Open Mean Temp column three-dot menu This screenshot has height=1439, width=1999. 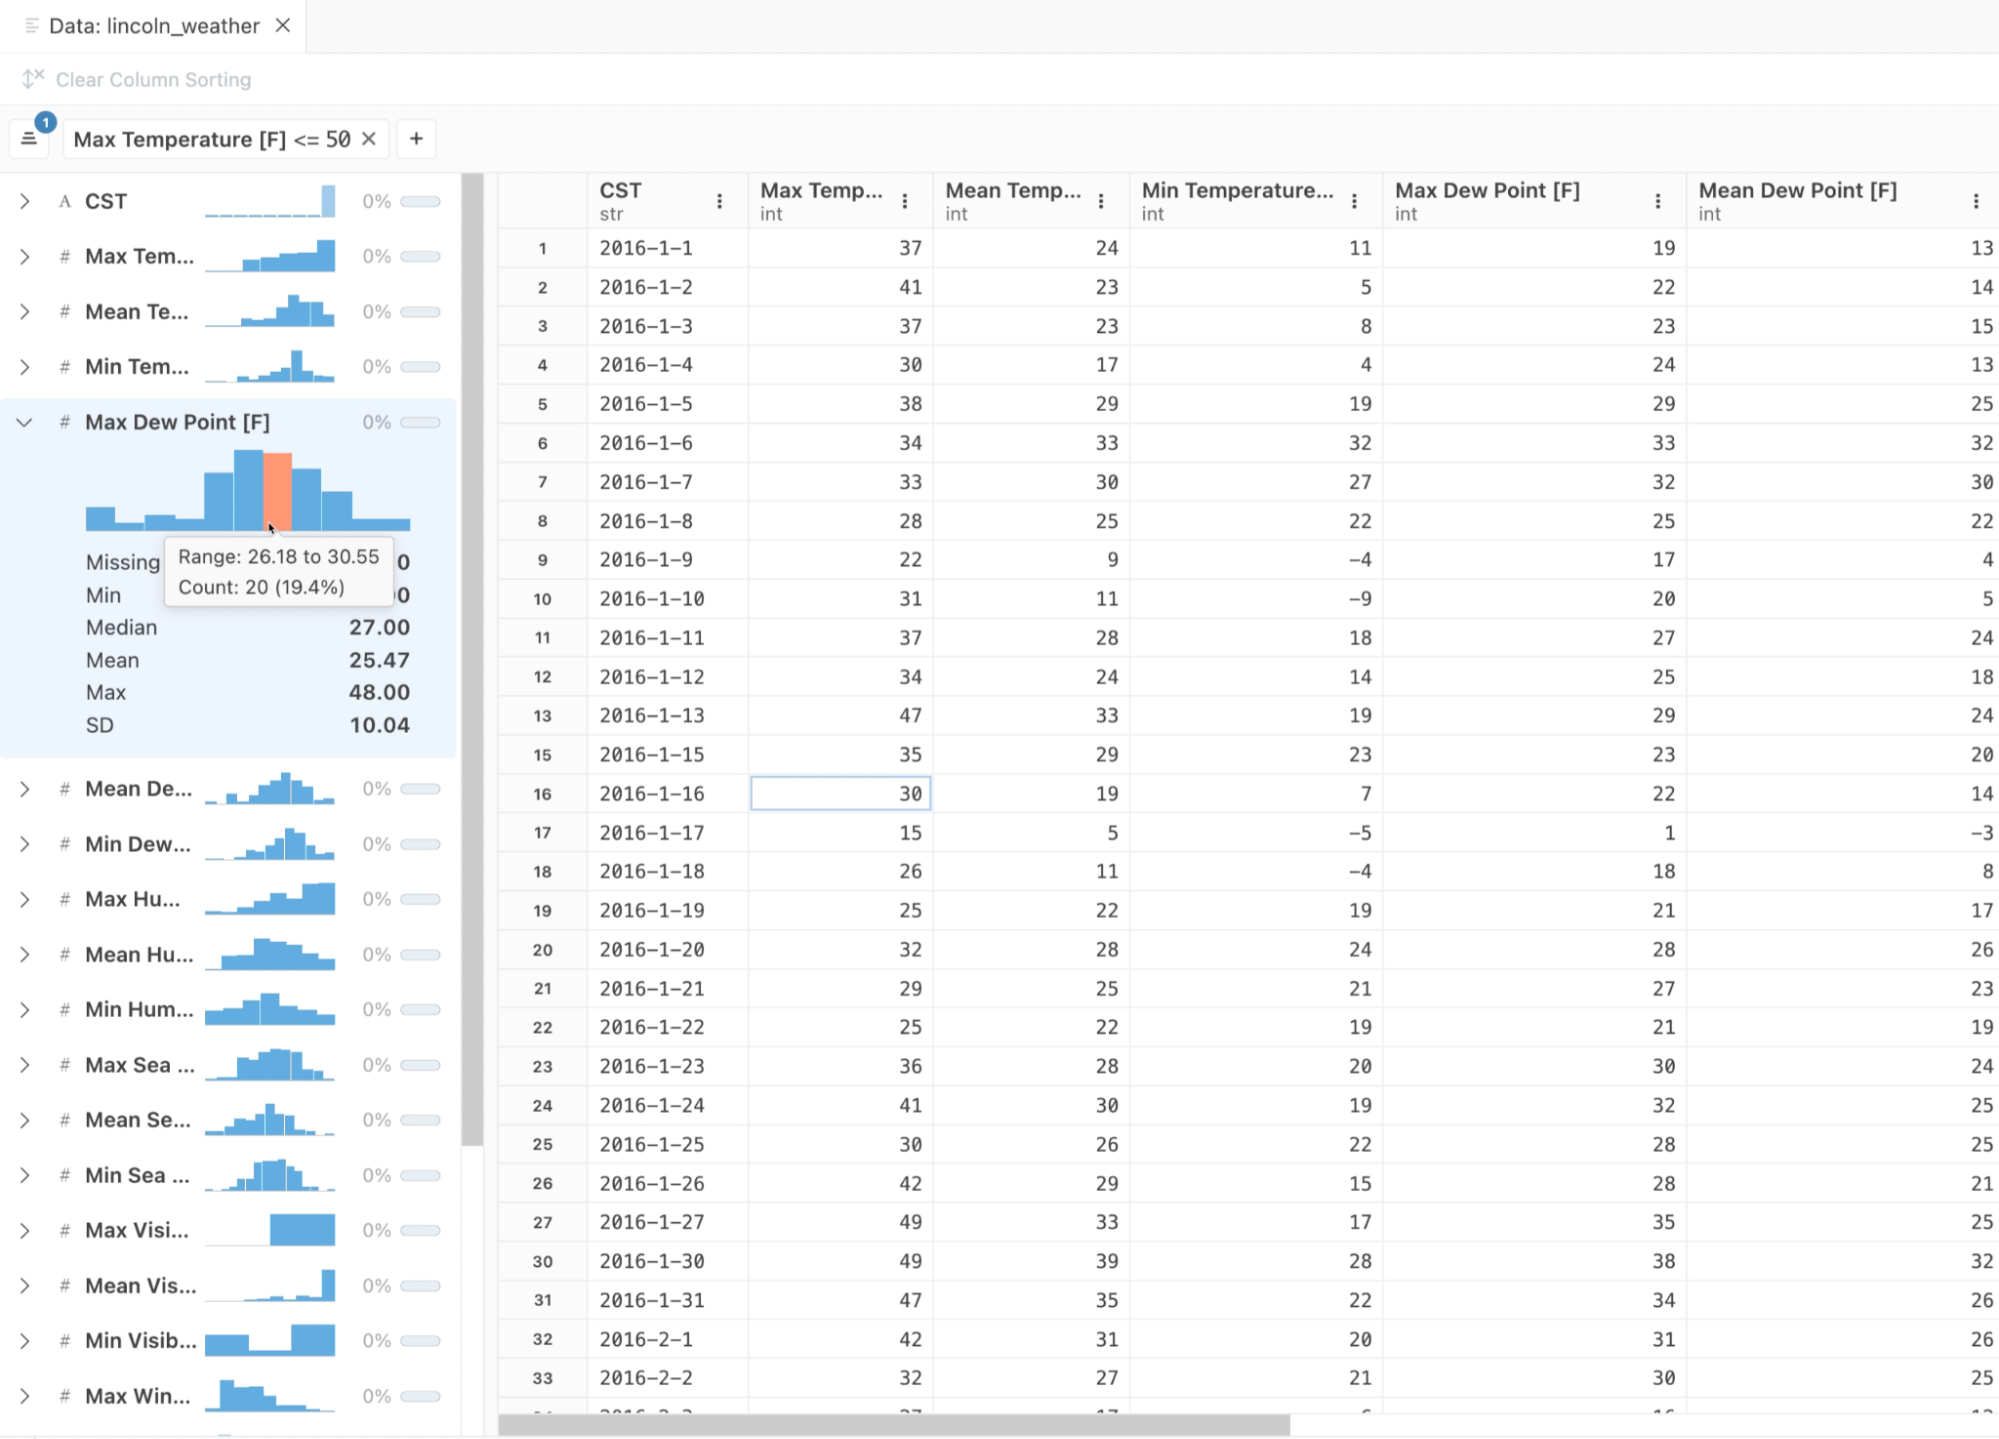coord(1100,201)
